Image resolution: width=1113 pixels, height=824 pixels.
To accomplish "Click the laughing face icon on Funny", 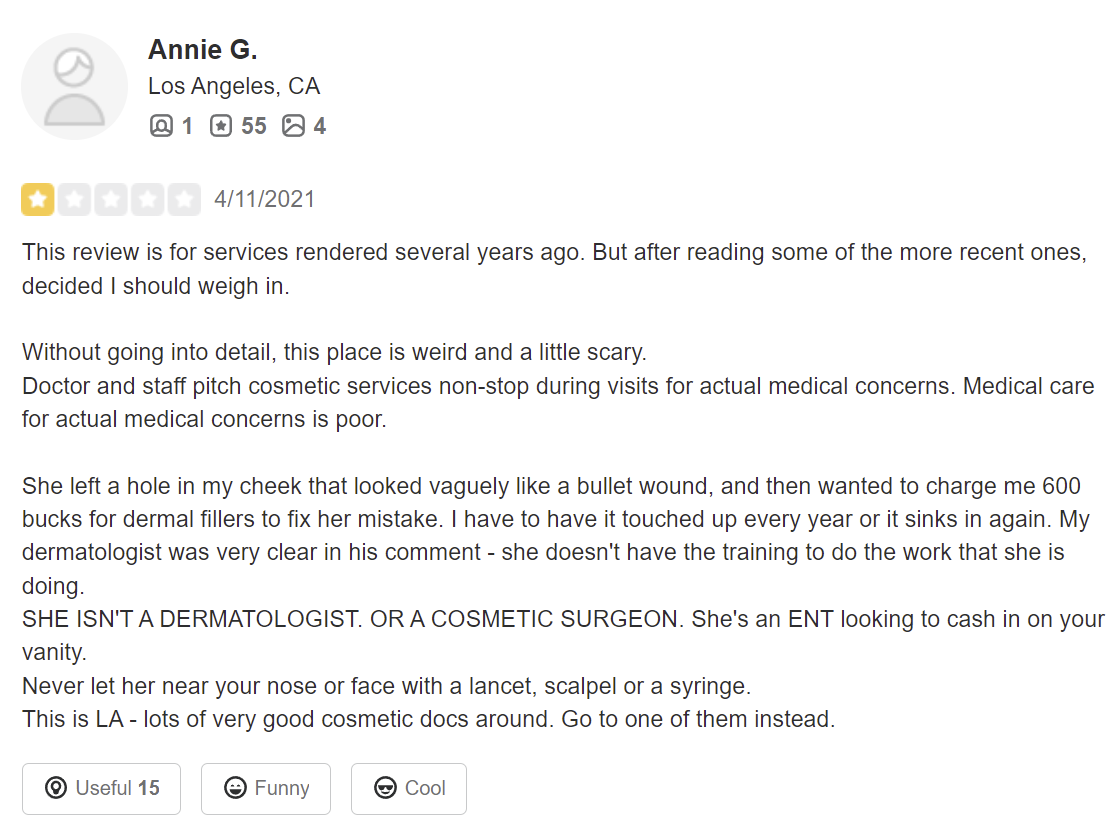I will click(x=235, y=788).
